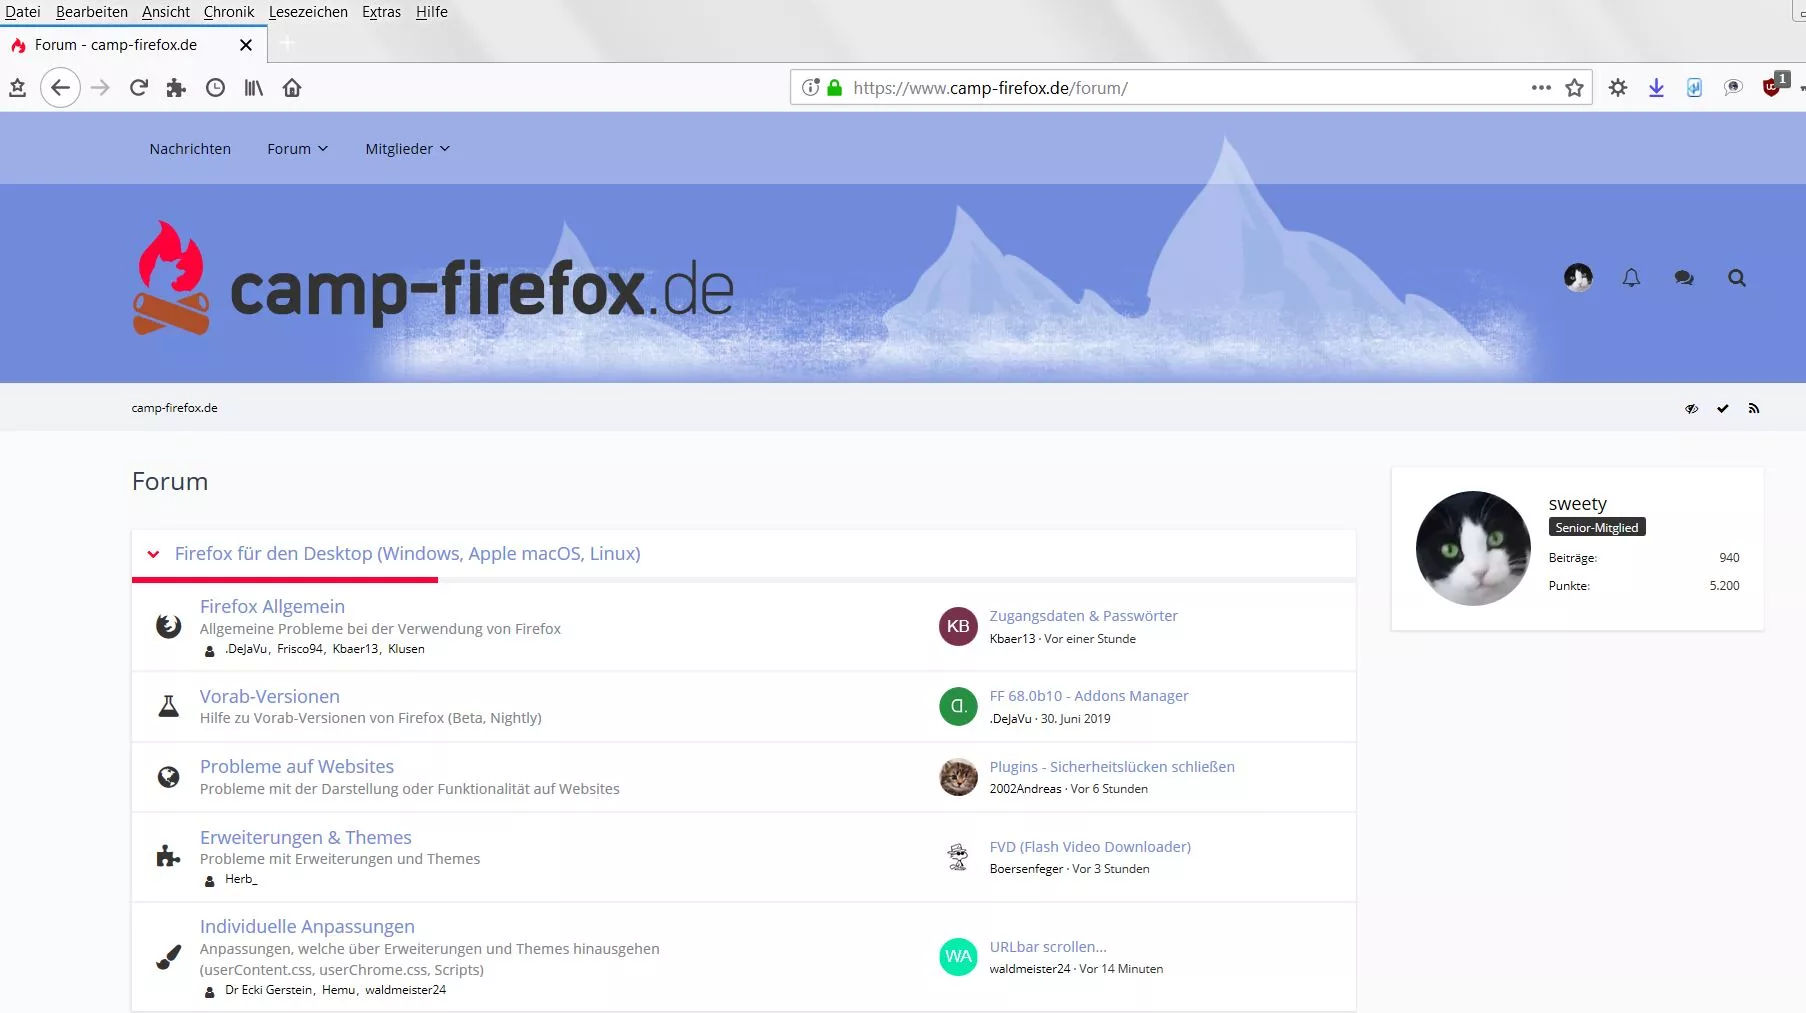The width and height of the screenshot is (1806, 1013).
Task: Open Nachrichten in the site navigation
Action: point(190,149)
